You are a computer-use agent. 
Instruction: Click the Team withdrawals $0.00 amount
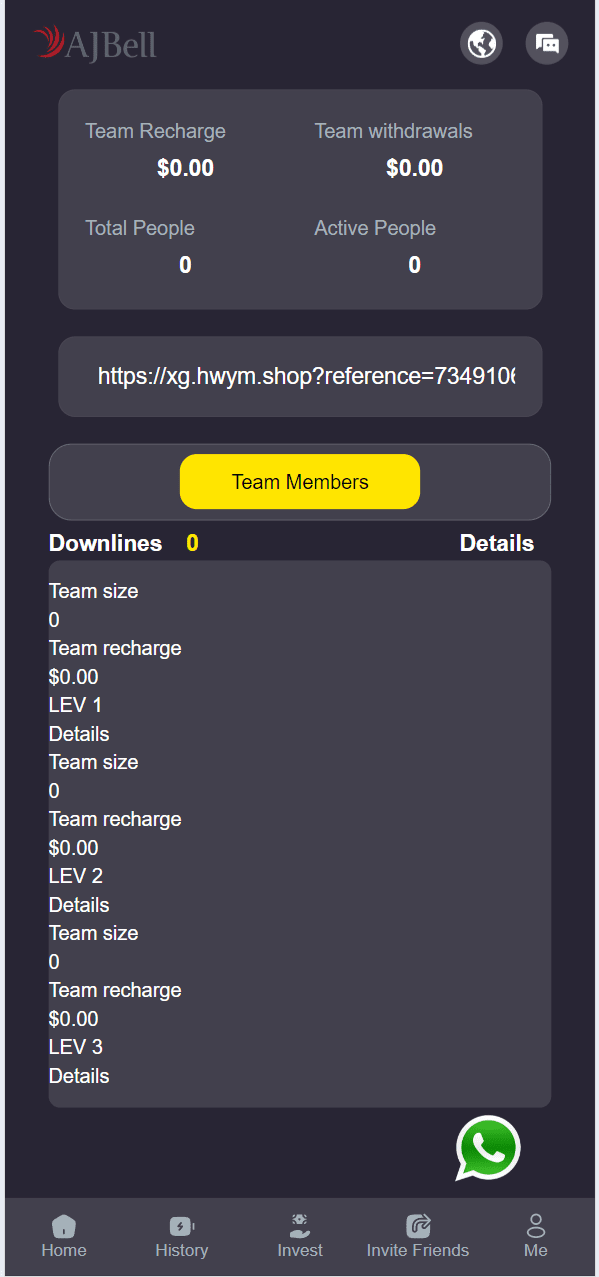tap(414, 168)
